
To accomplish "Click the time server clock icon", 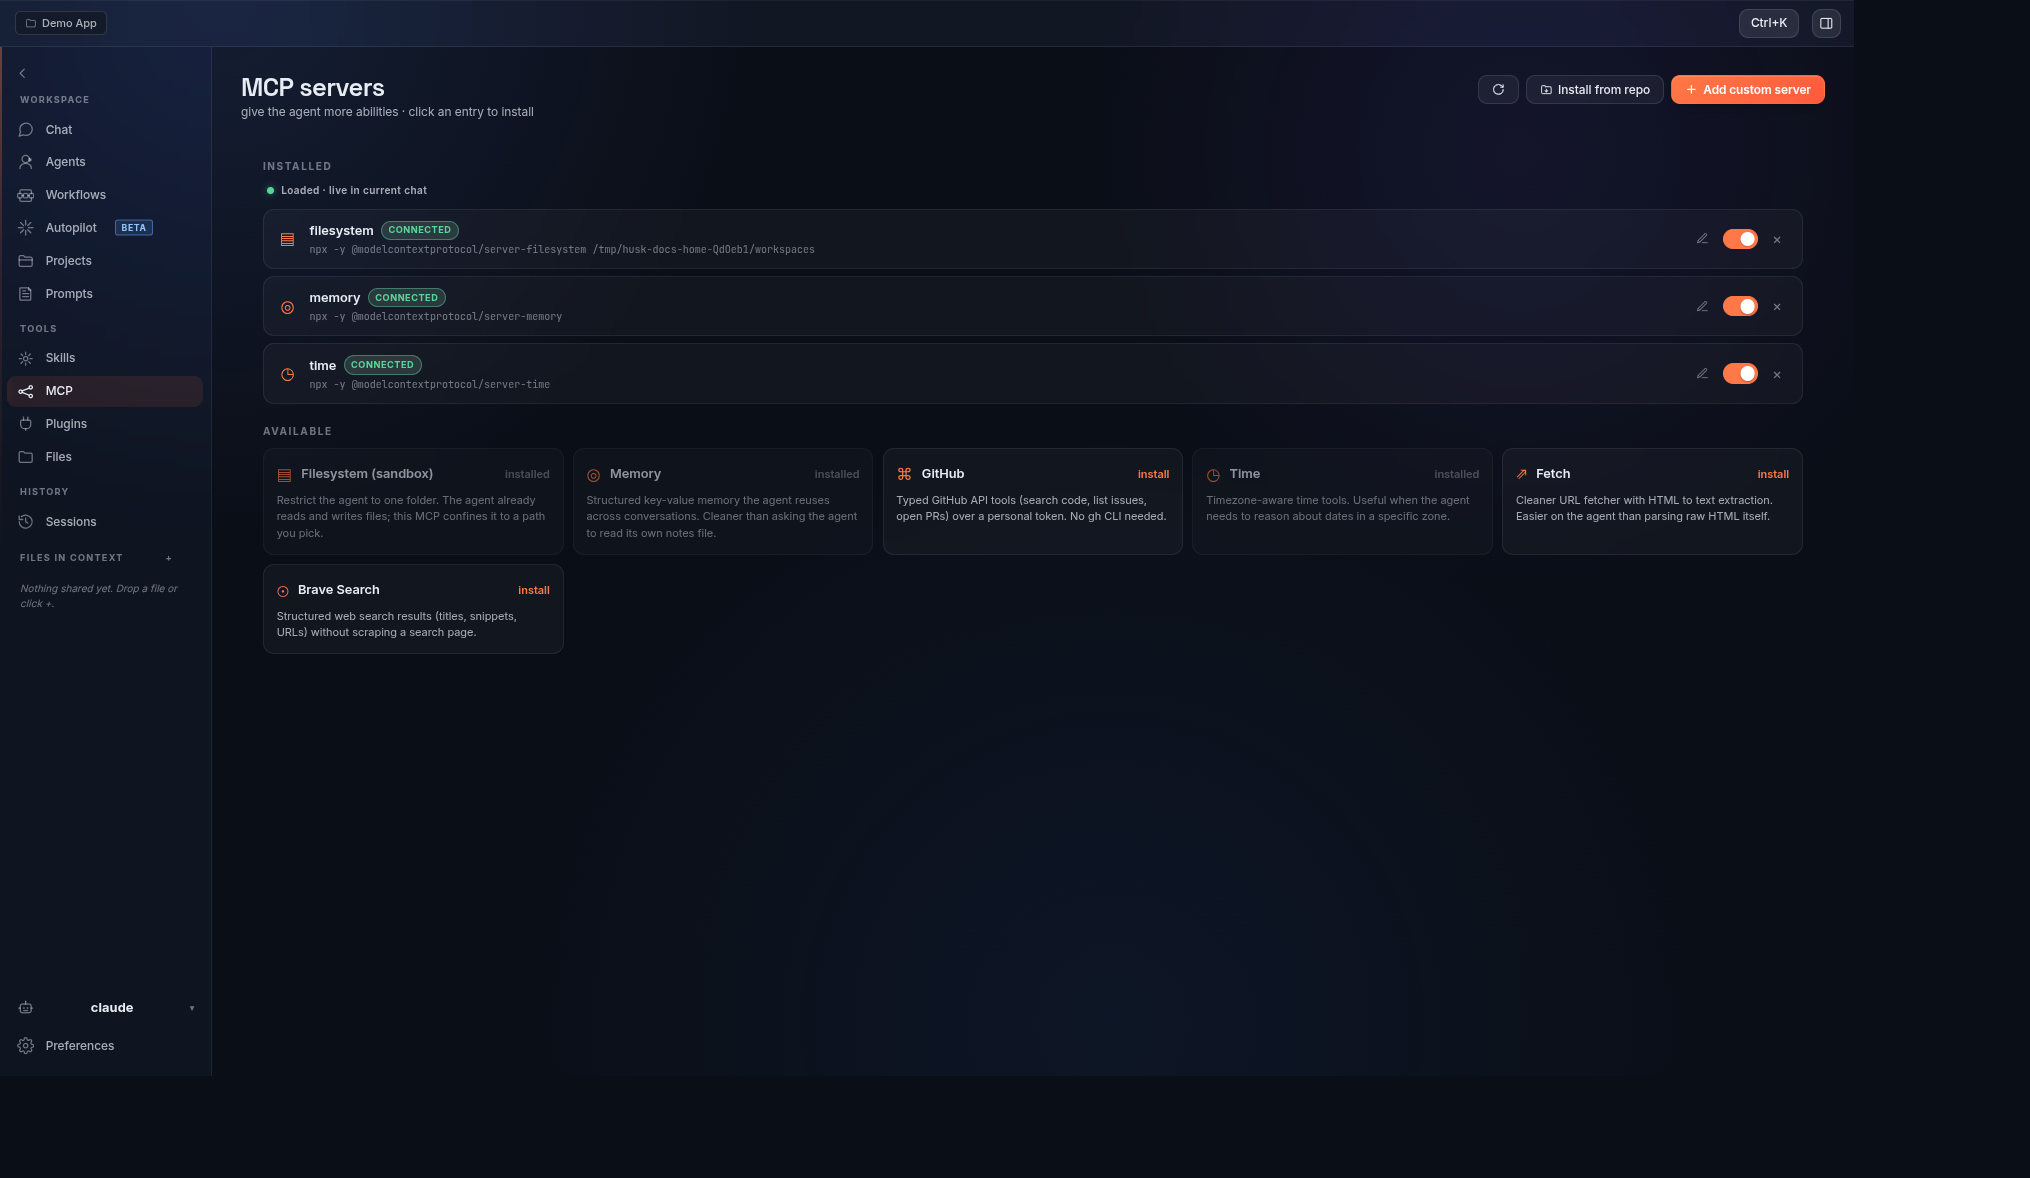I will point(287,374).
